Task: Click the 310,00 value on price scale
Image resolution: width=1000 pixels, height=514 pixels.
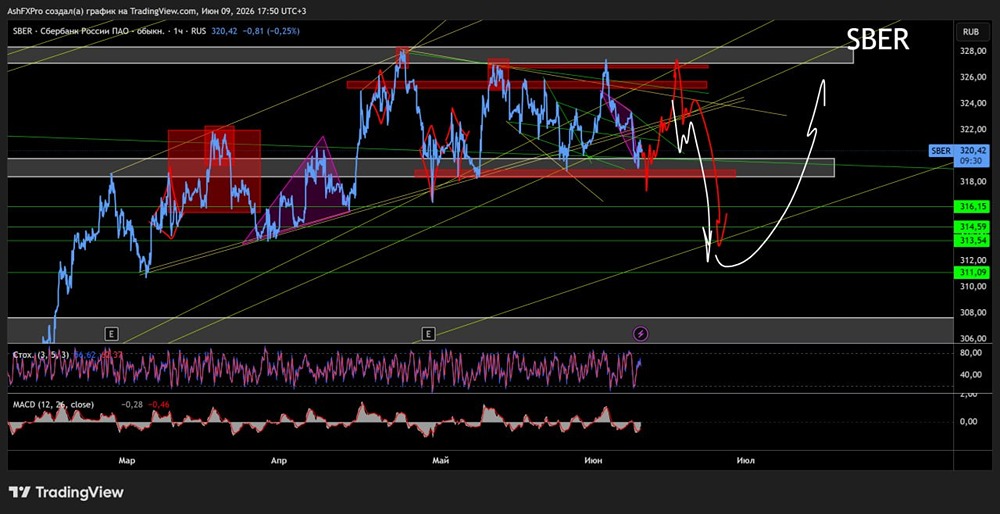Action: (971, 286)
